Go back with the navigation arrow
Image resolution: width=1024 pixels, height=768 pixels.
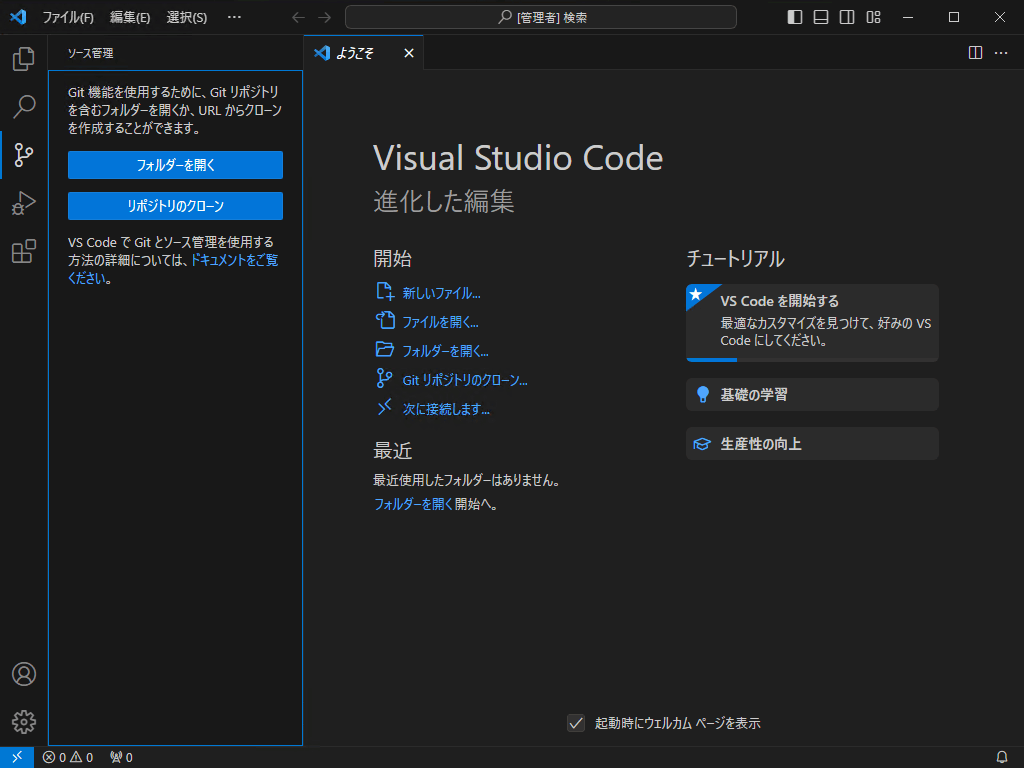coord(298,18)
